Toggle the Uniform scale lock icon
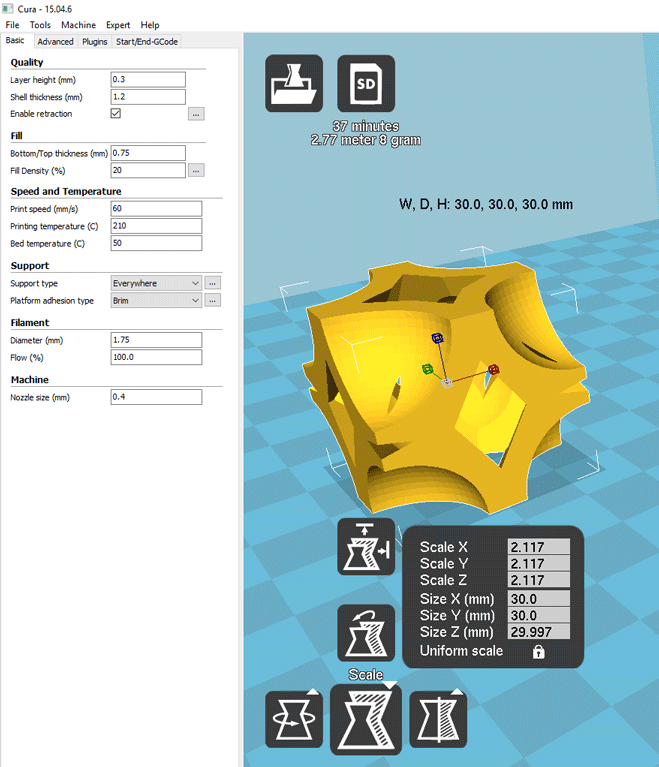This screenshot has height=767, width=659. tap(538, 652)
